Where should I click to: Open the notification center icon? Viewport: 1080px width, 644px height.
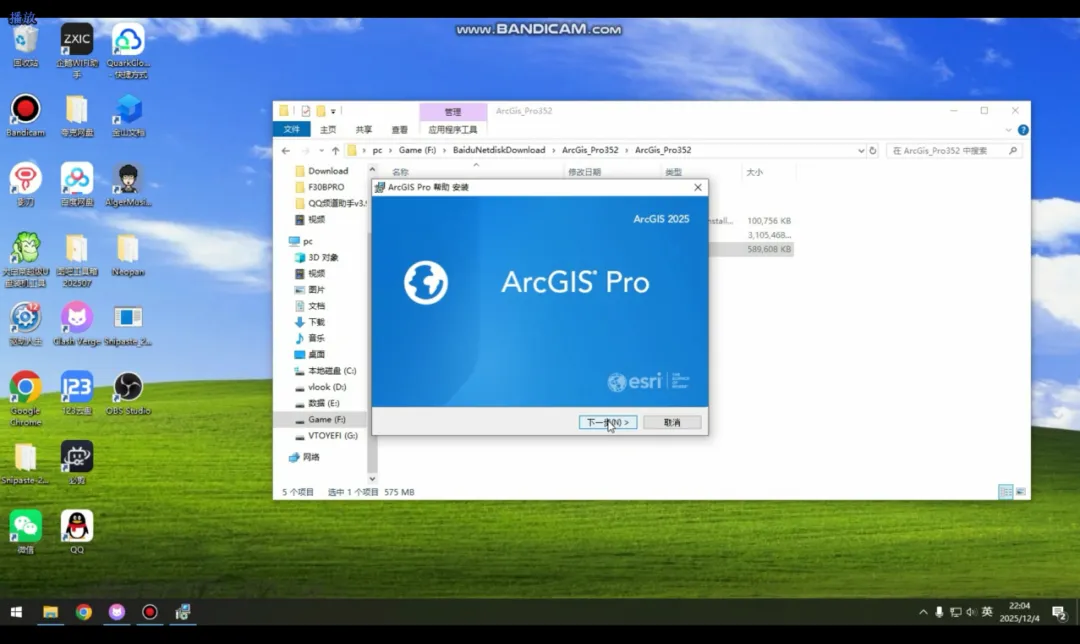click(x=1059, y=612)
